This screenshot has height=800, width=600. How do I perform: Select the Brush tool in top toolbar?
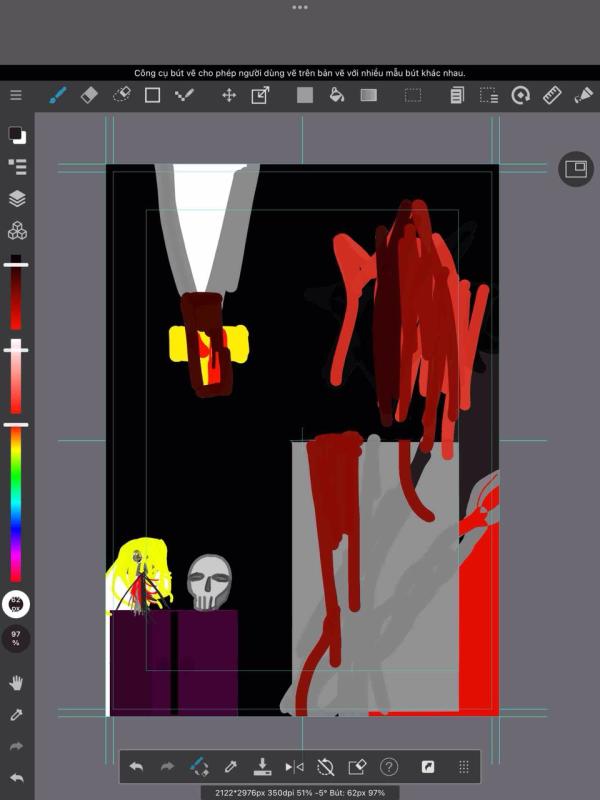(58, 95)
